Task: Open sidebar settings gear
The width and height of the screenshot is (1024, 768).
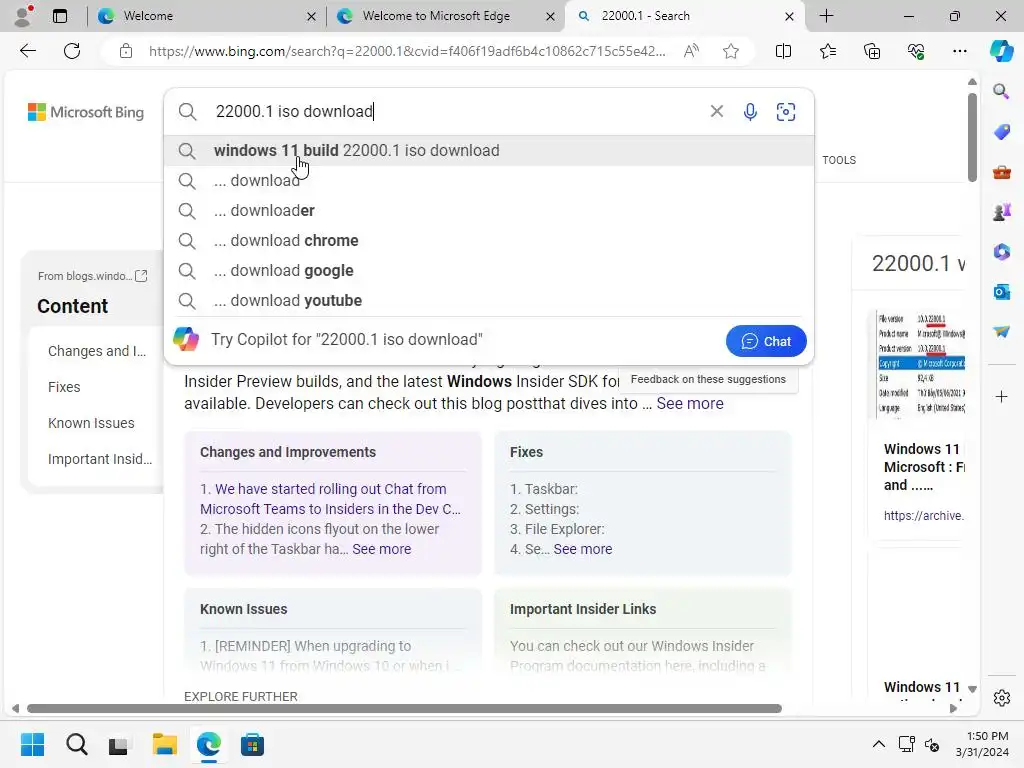Action: point(1001,698)
